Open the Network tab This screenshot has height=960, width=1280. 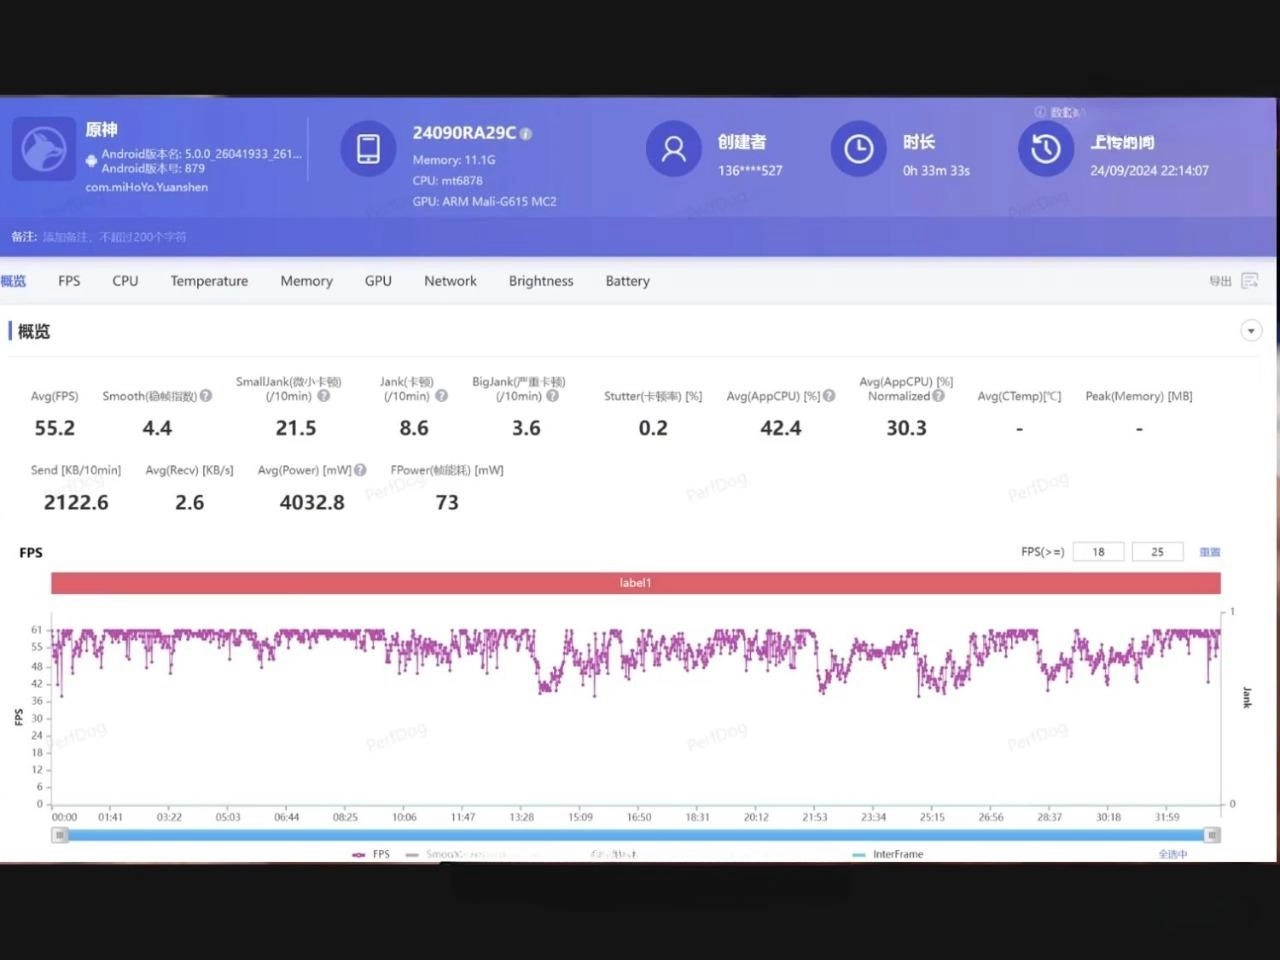click(x=450, y=281)
